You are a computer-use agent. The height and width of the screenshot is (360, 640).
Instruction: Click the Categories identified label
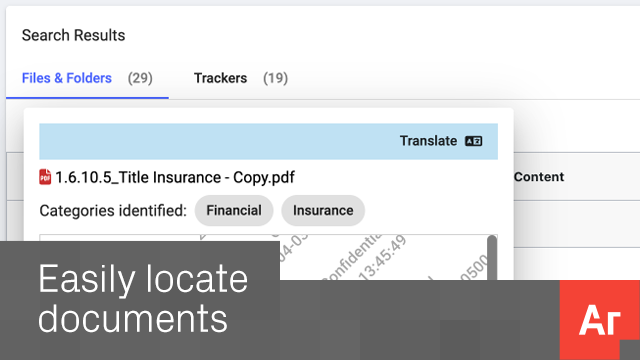click(x=113, y=211)
